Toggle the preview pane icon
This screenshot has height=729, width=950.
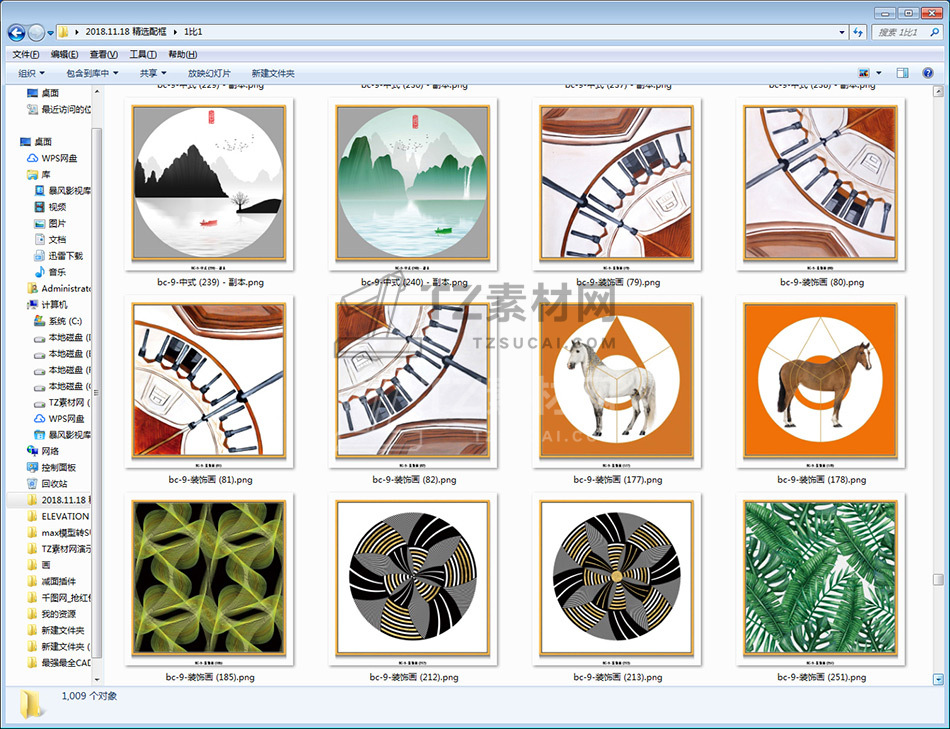[x=902, y=73]
